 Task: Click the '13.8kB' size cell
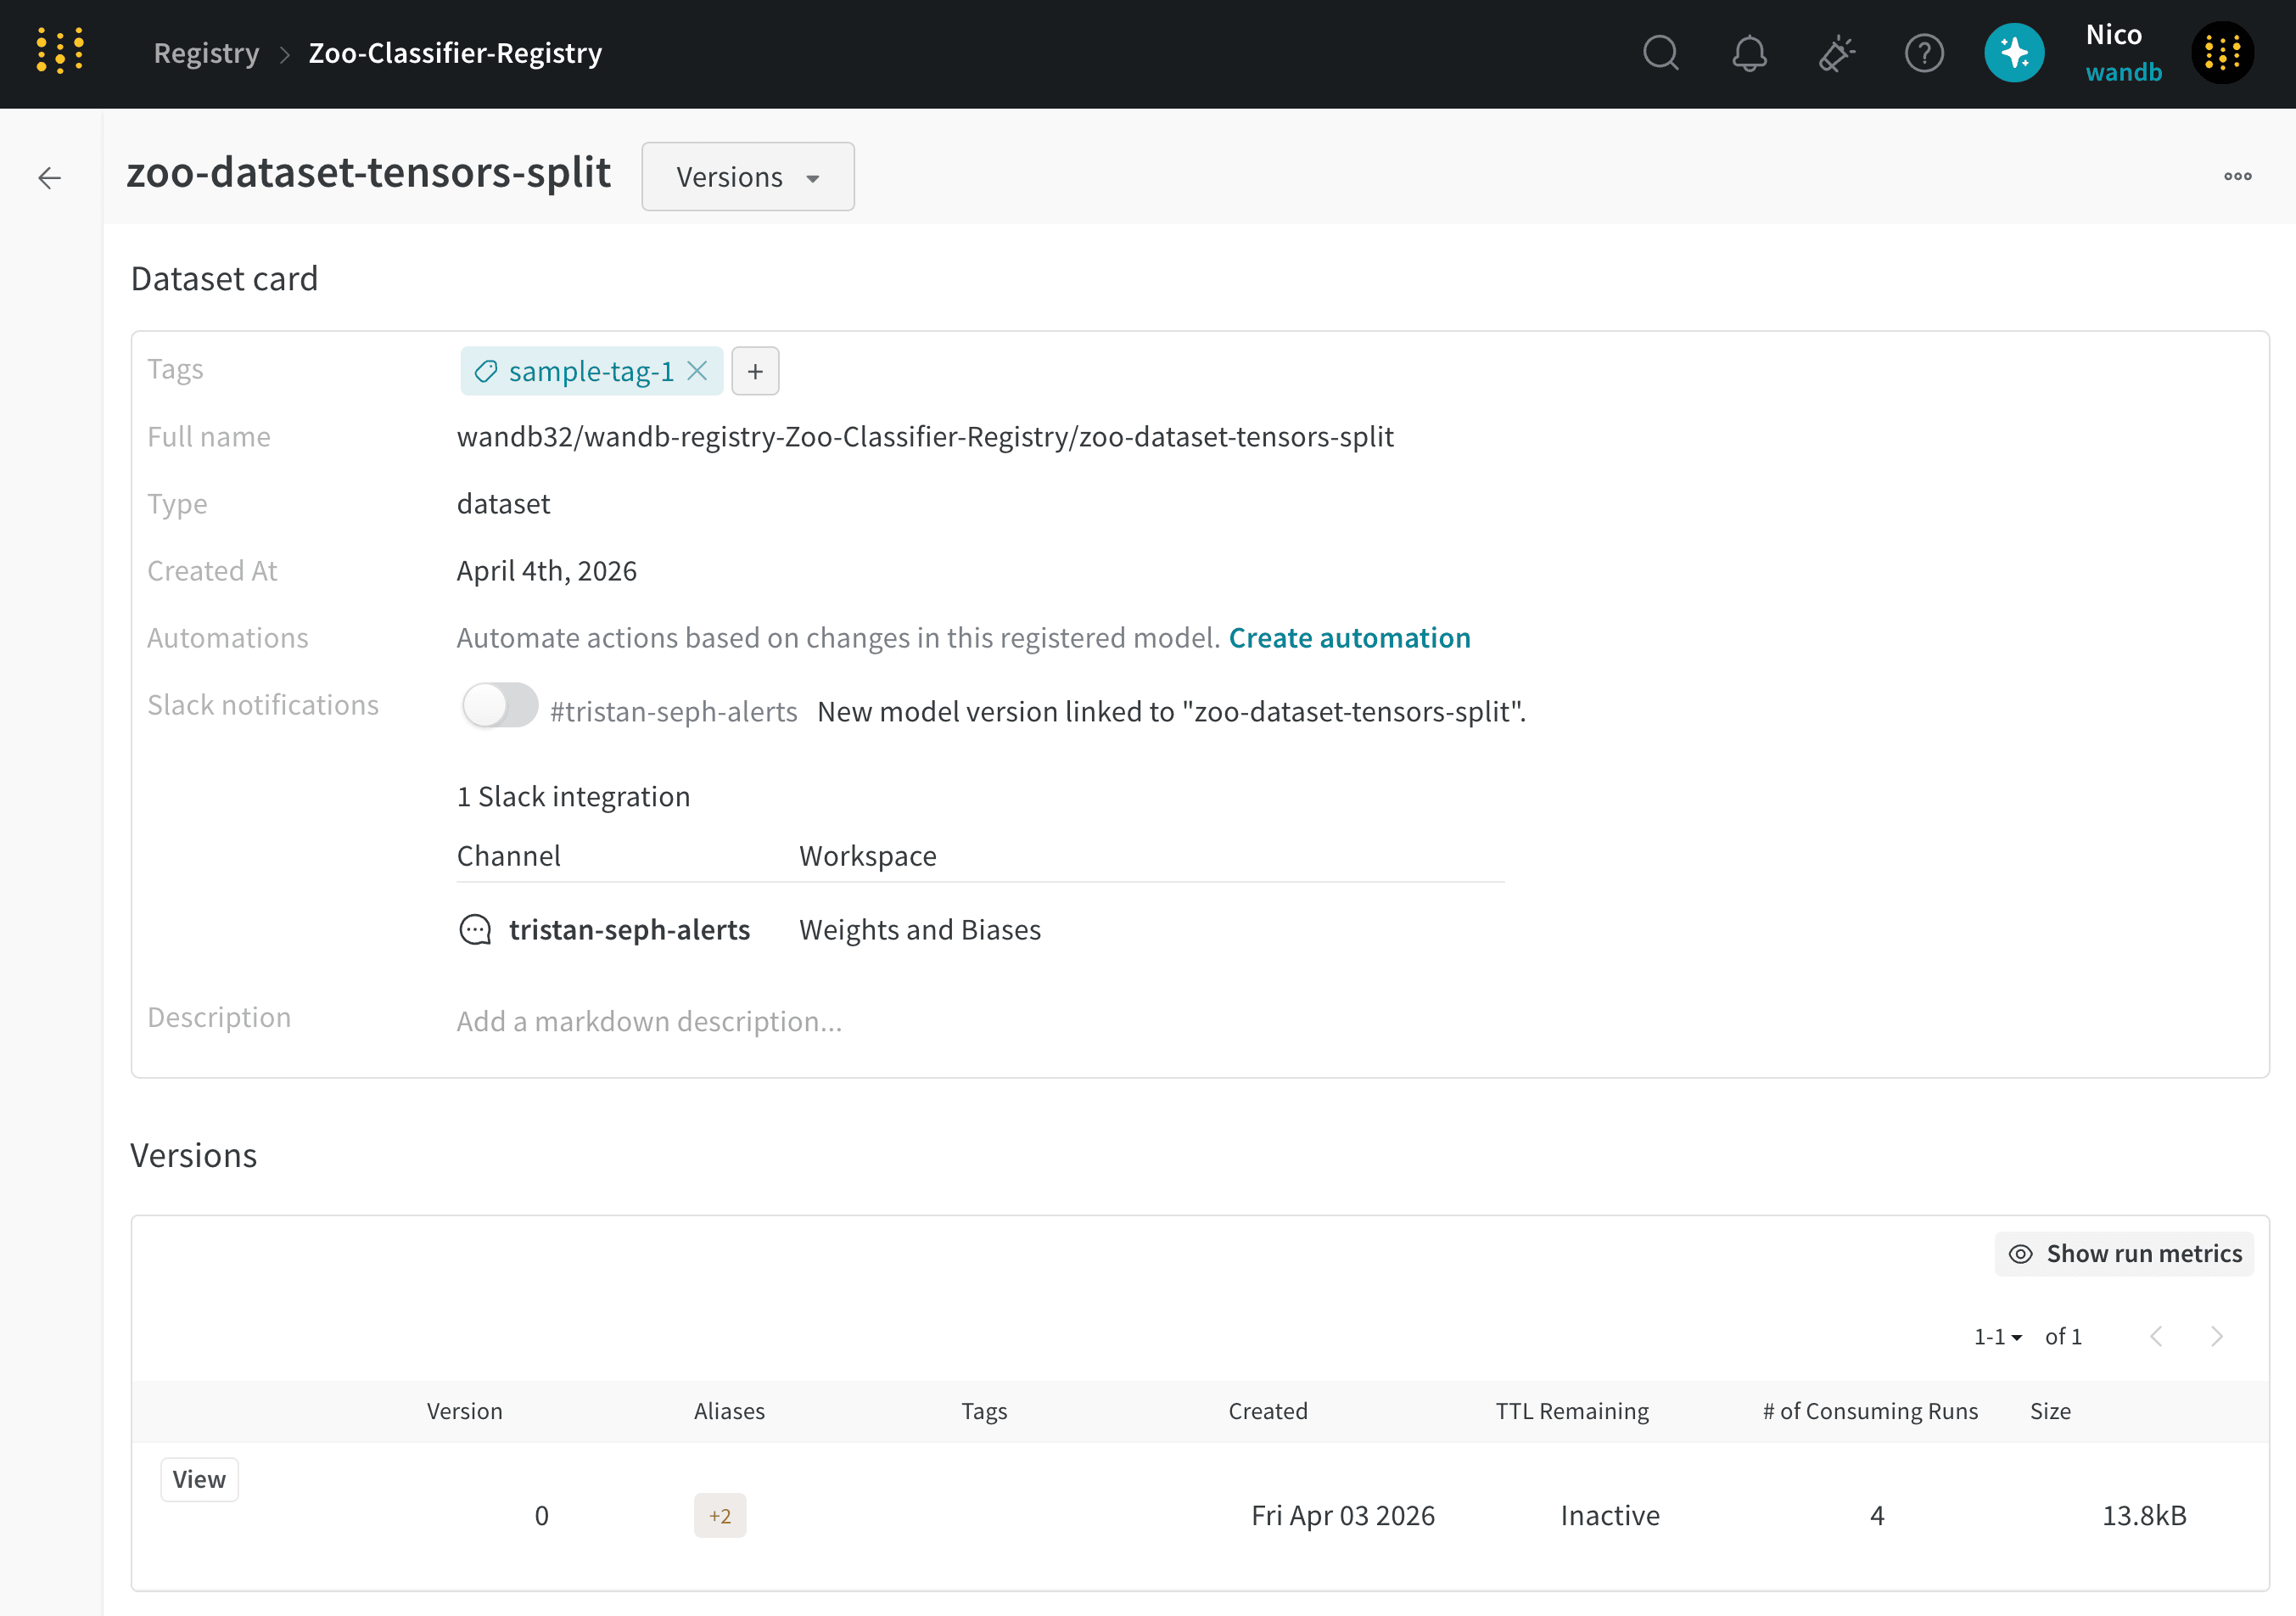[x=2144, y=1516]
